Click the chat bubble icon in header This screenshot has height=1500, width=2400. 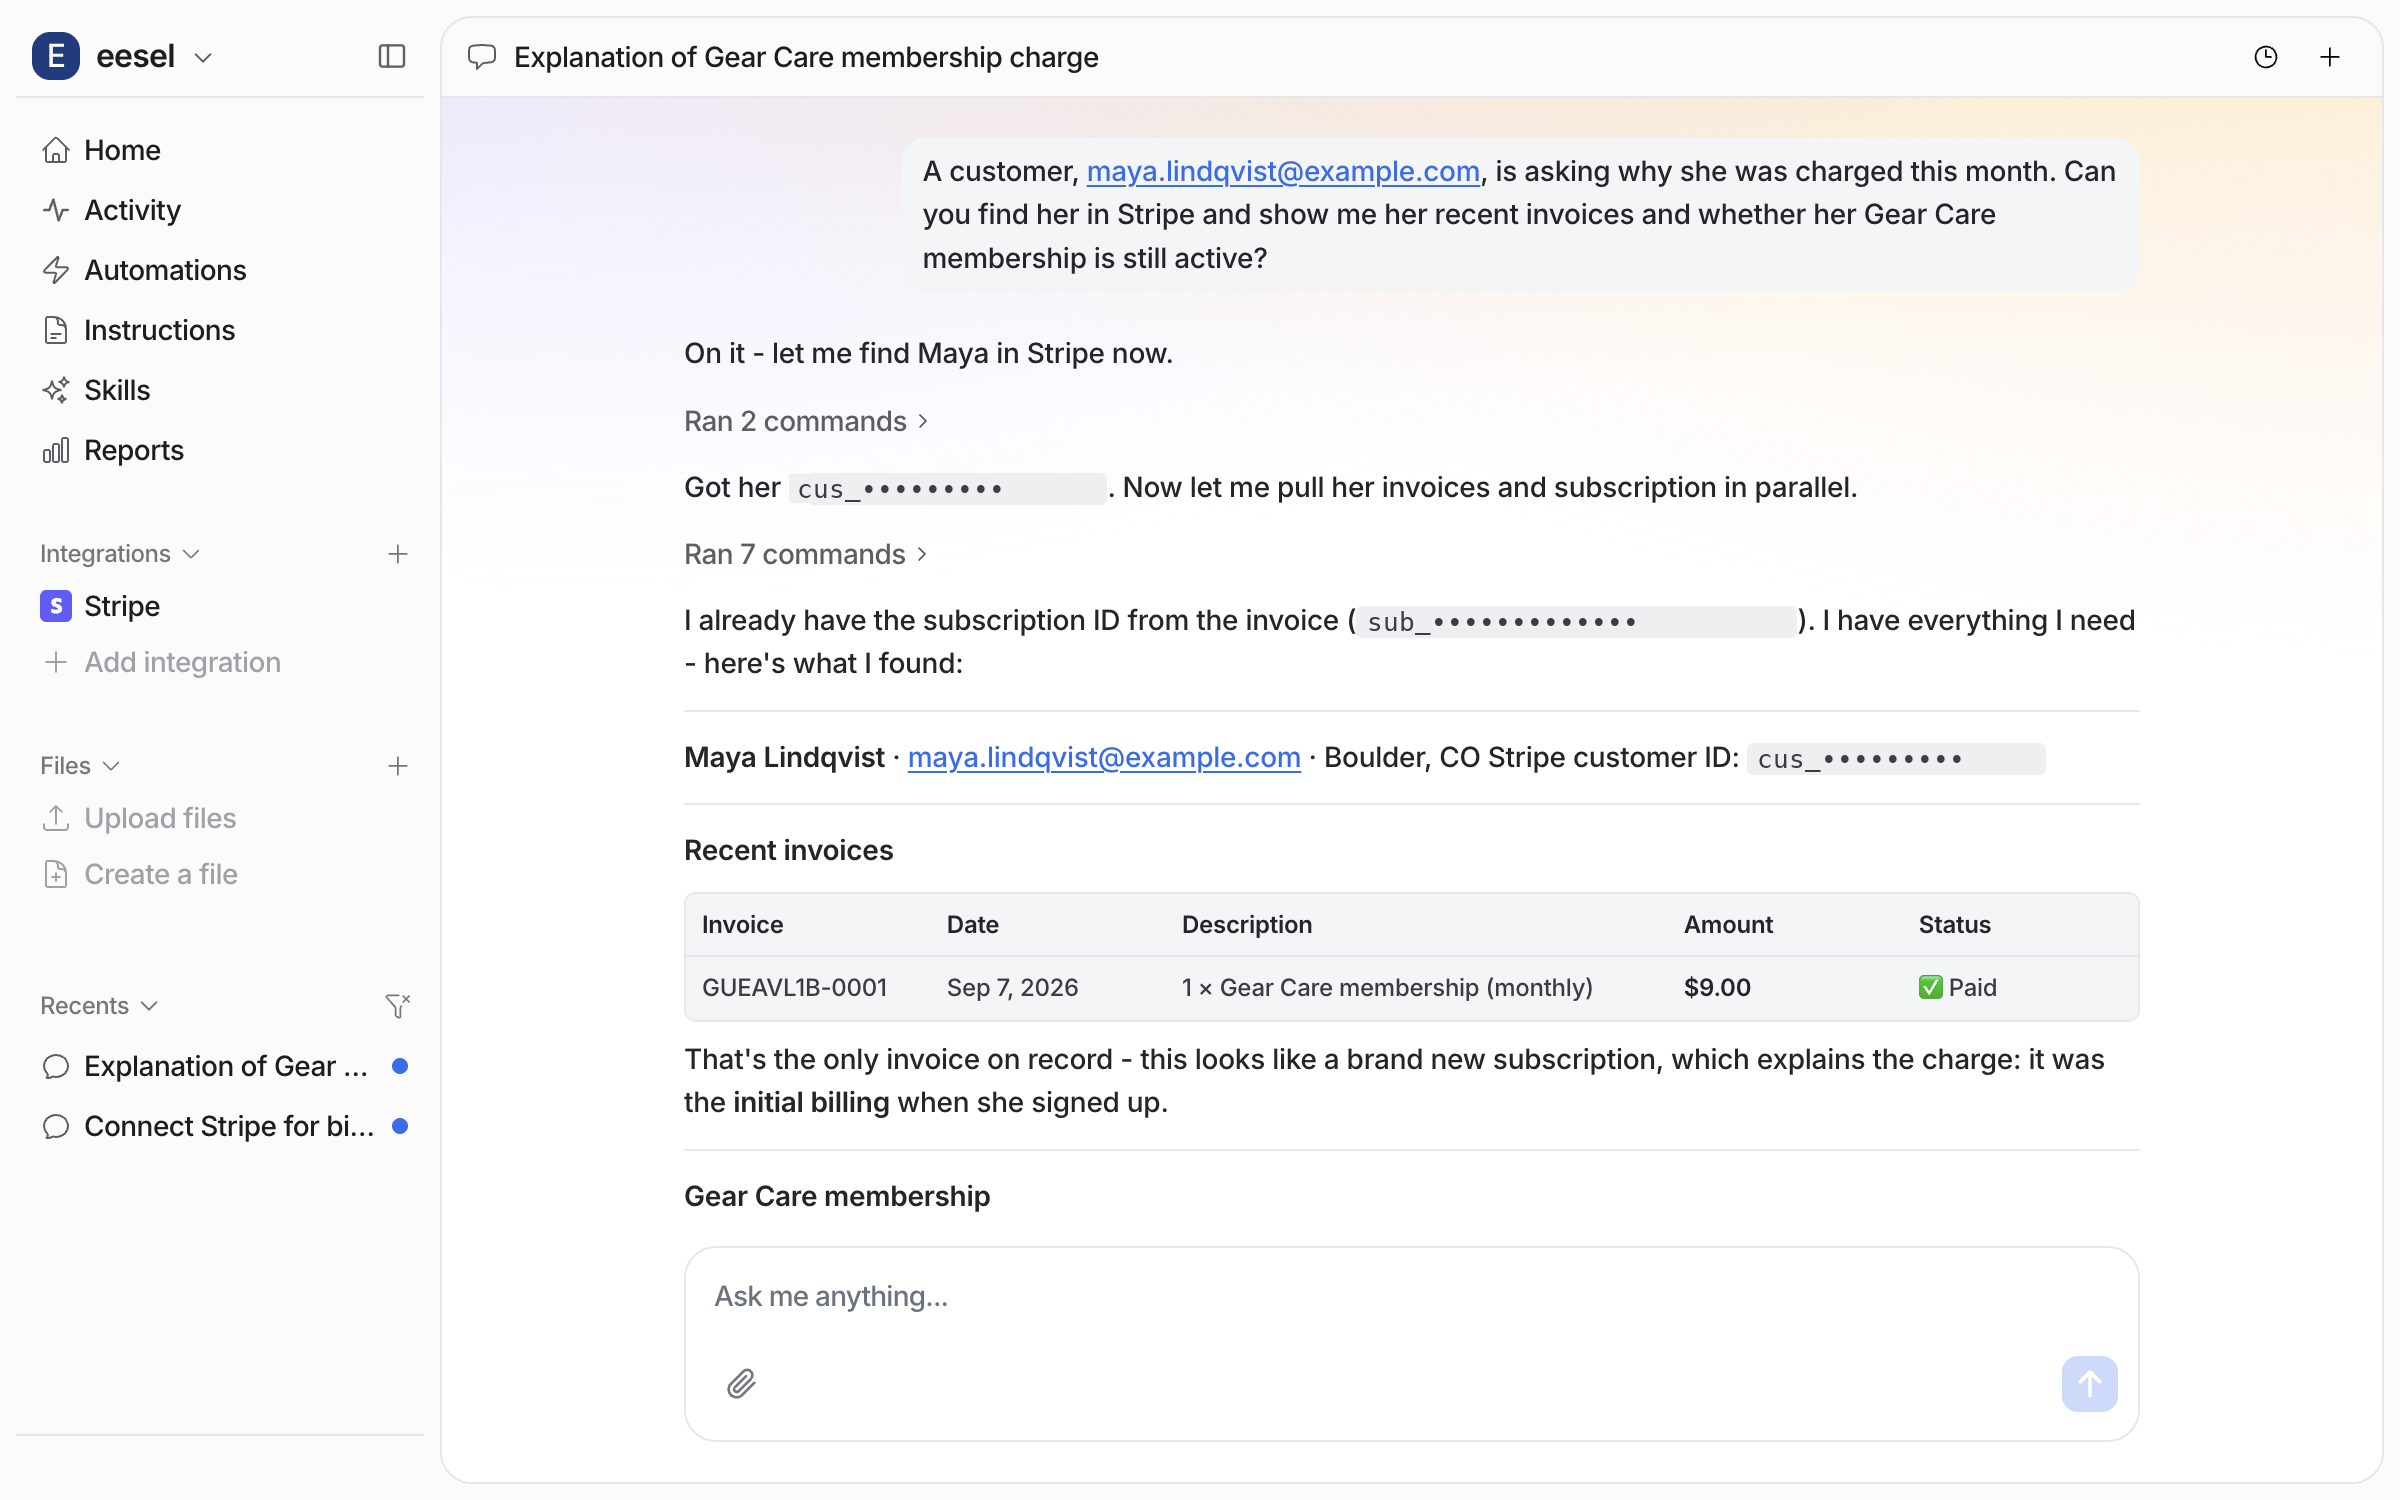482,57
